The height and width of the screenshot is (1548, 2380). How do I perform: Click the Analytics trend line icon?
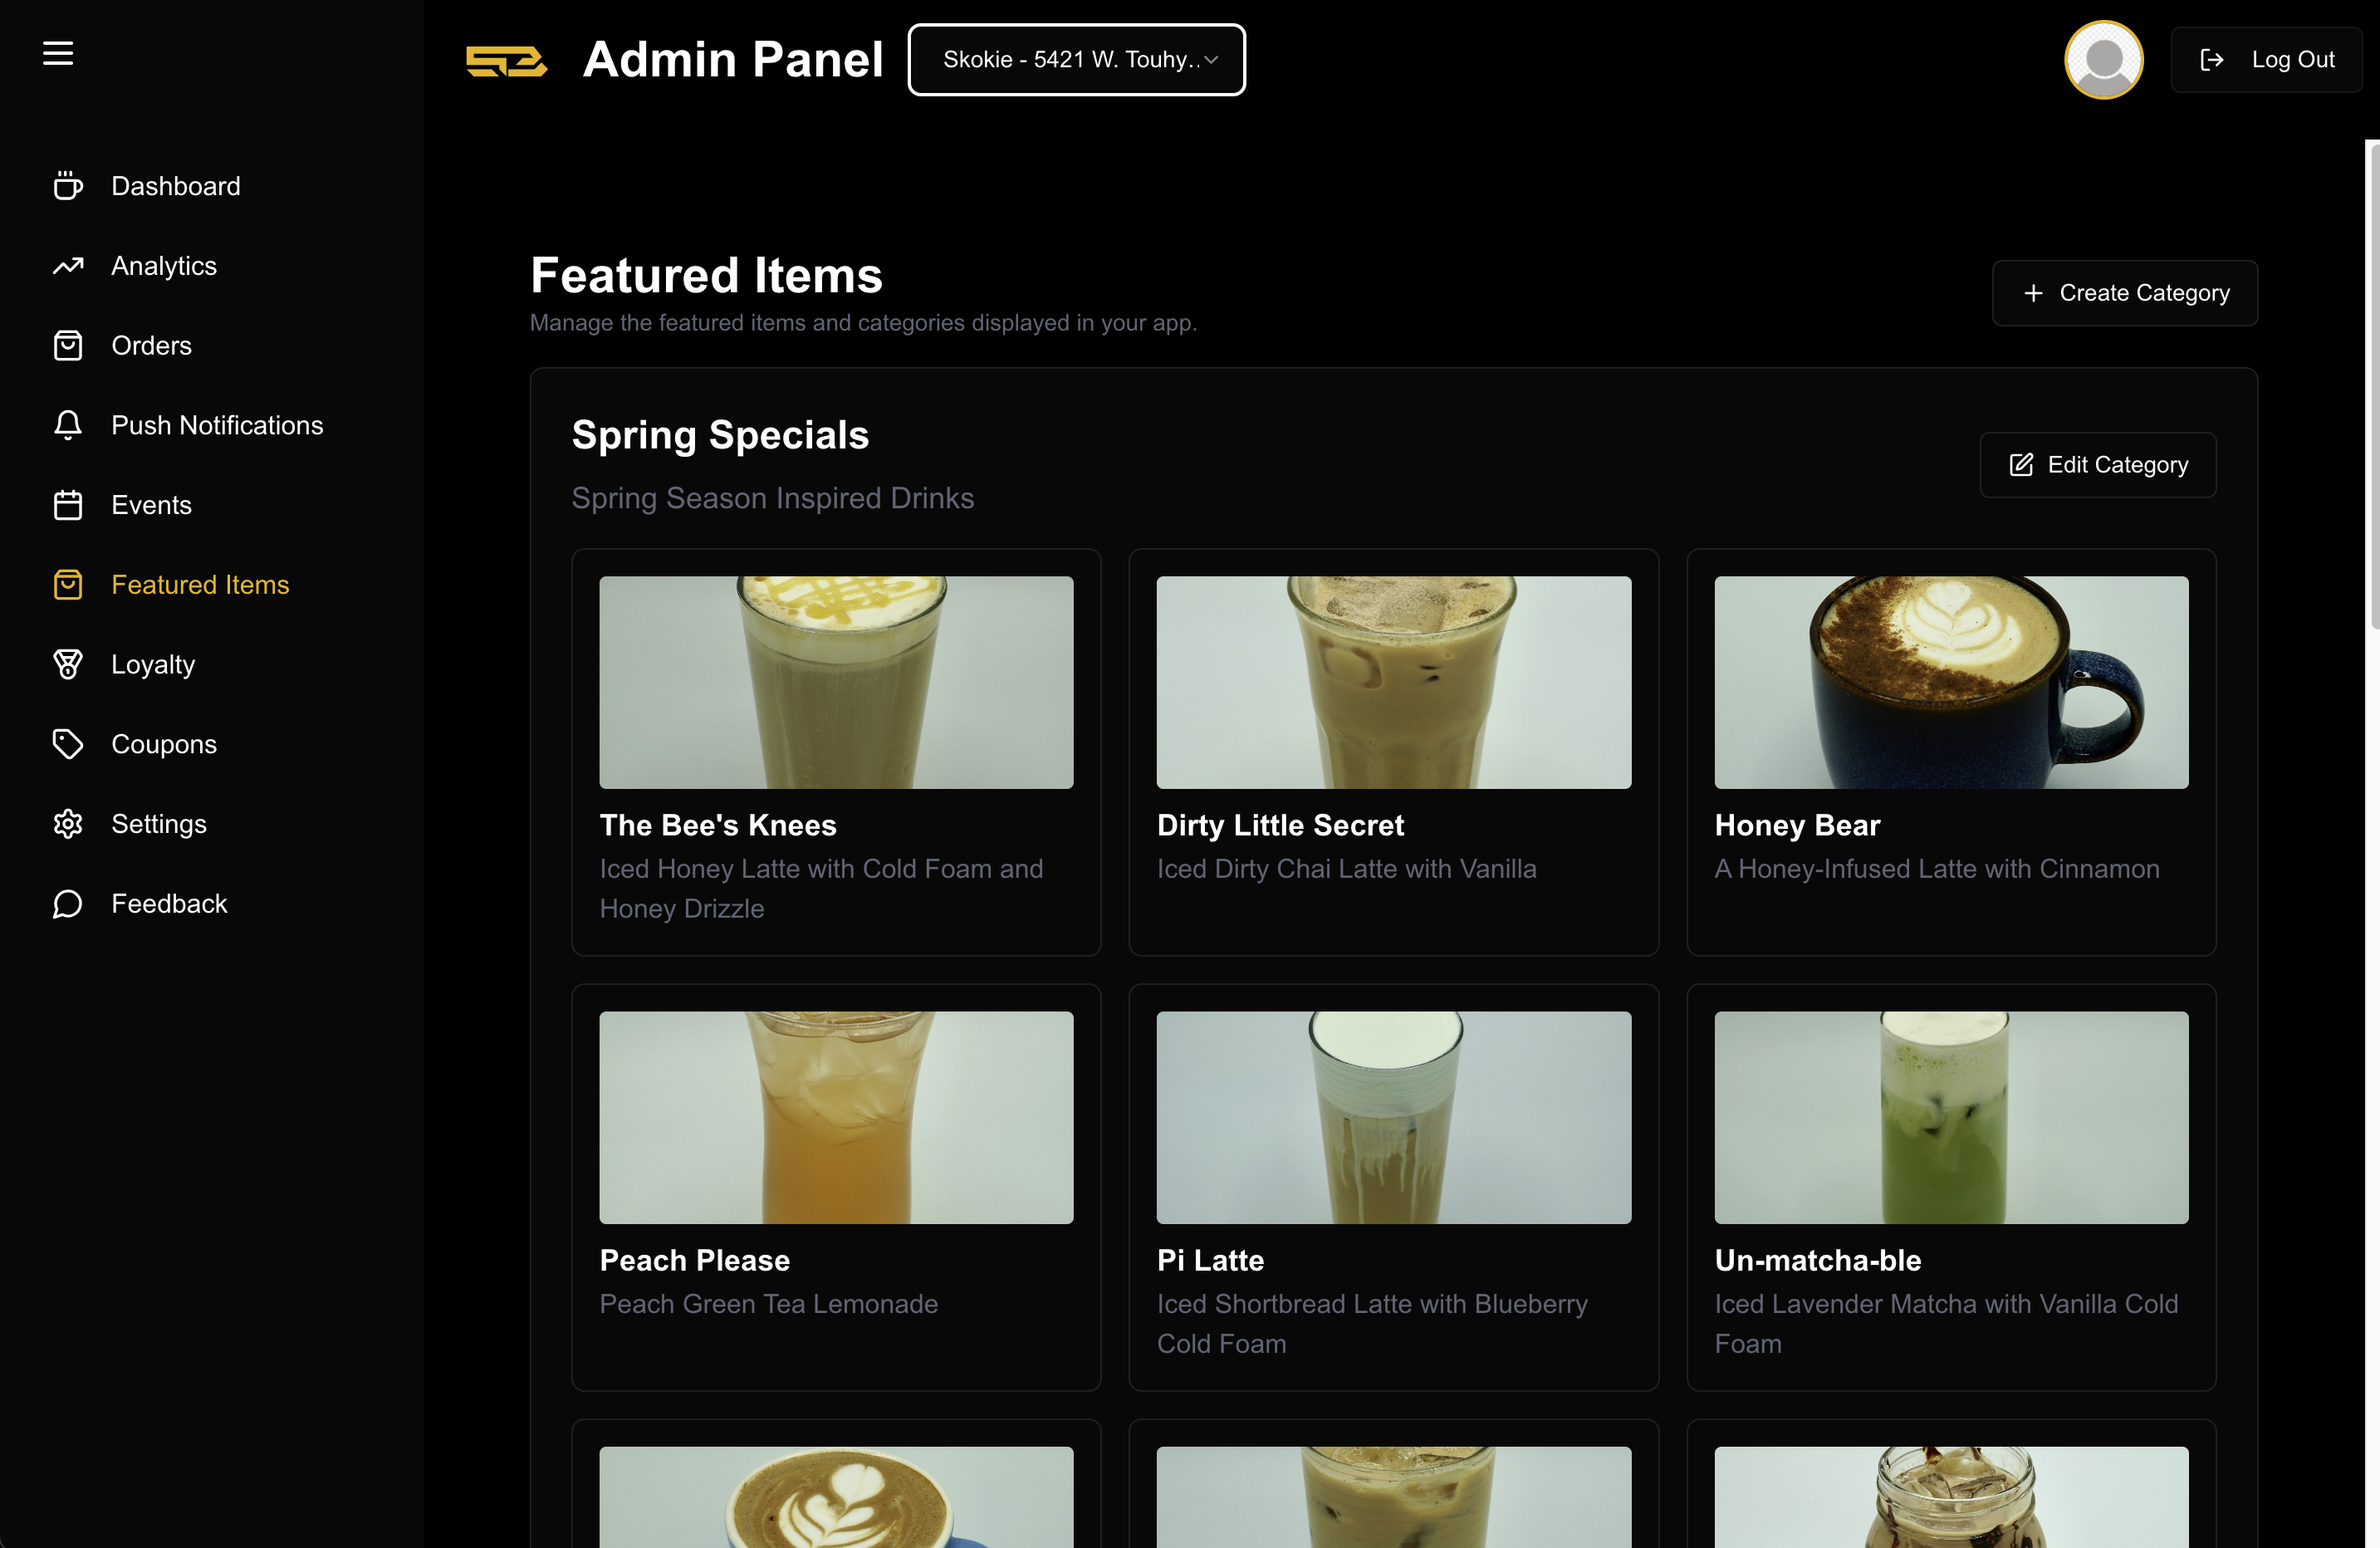pos(67,266)
